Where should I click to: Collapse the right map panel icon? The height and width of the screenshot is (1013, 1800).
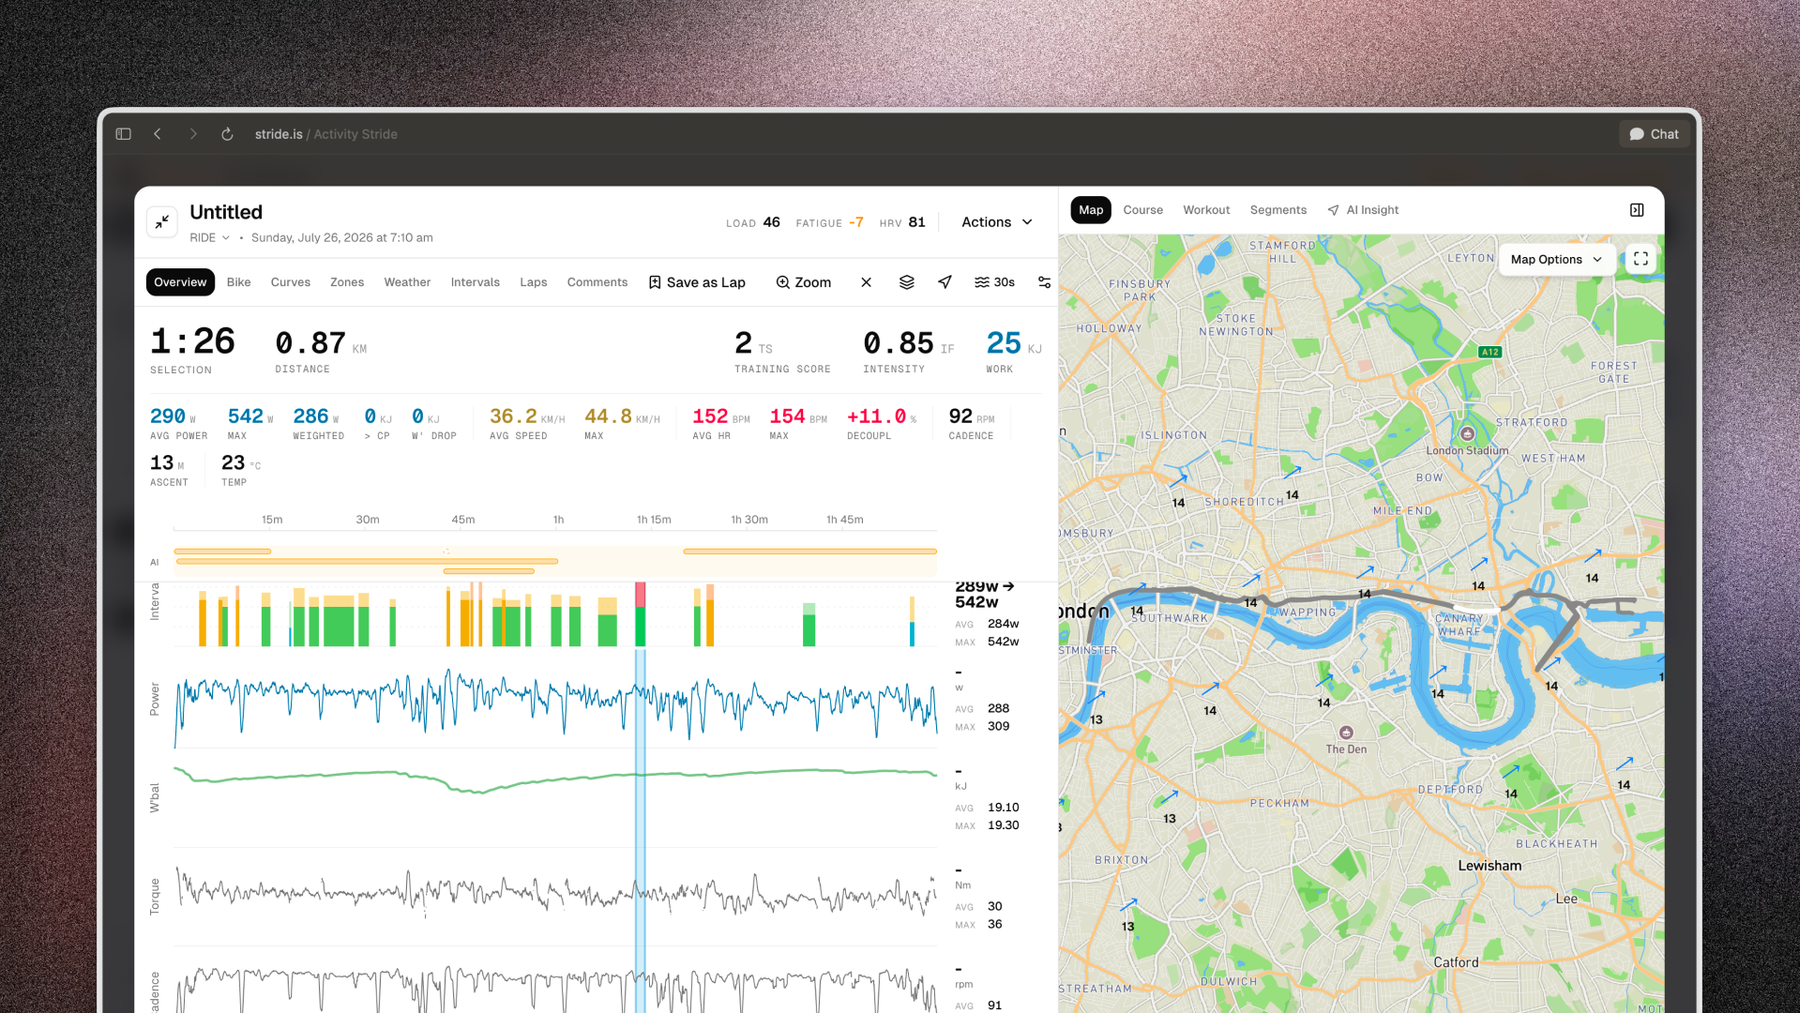(1637, 210)
